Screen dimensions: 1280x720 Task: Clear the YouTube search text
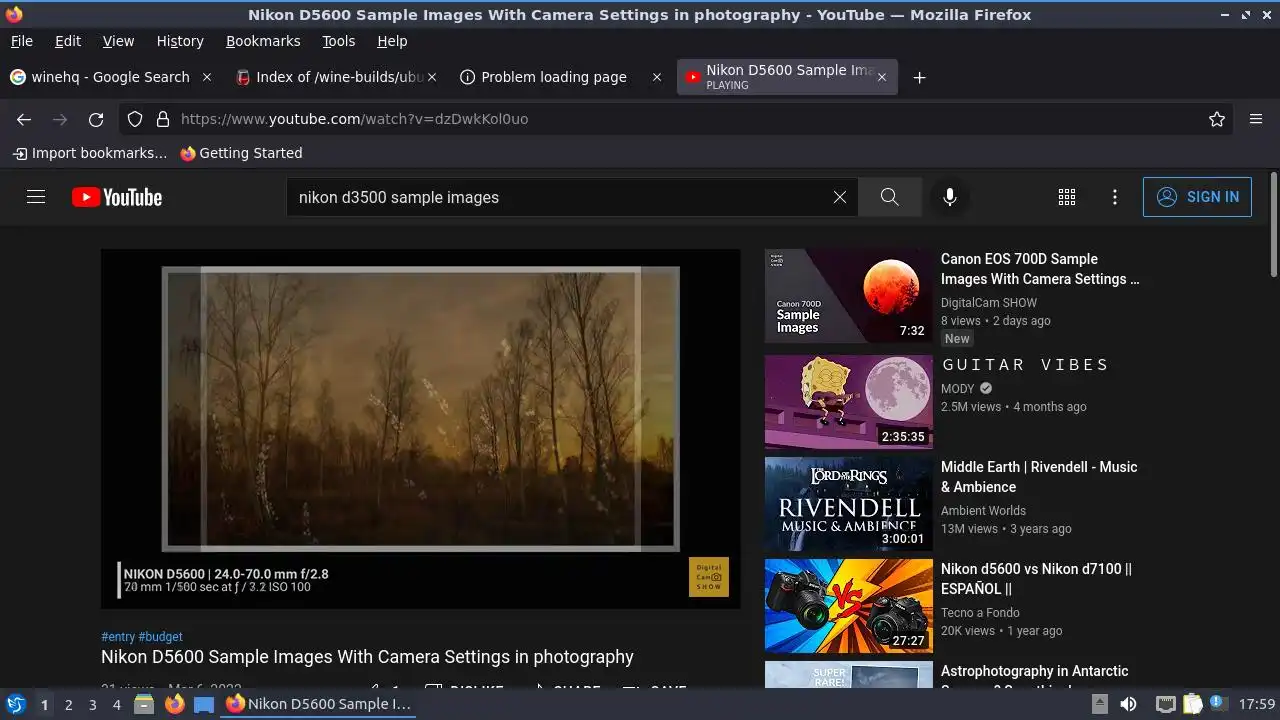pos(840,197)
